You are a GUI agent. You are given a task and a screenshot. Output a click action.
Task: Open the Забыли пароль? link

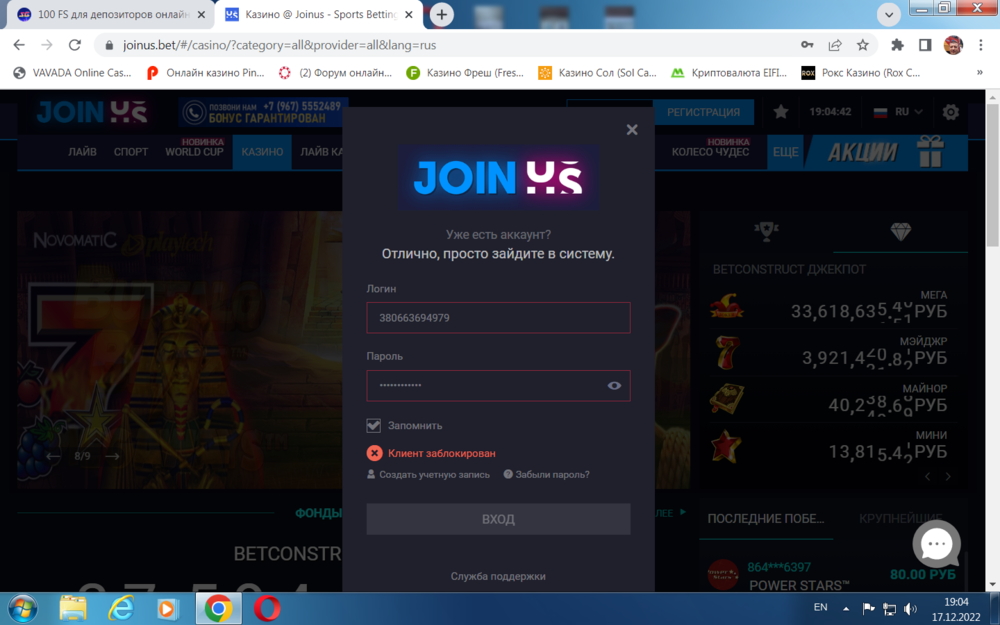point(547,474)
